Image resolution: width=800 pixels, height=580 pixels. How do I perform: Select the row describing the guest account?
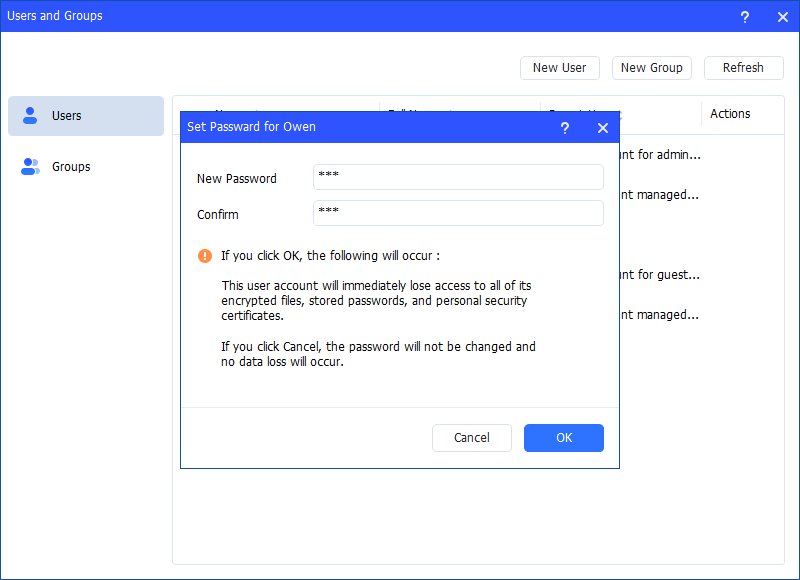click(700, 275)
